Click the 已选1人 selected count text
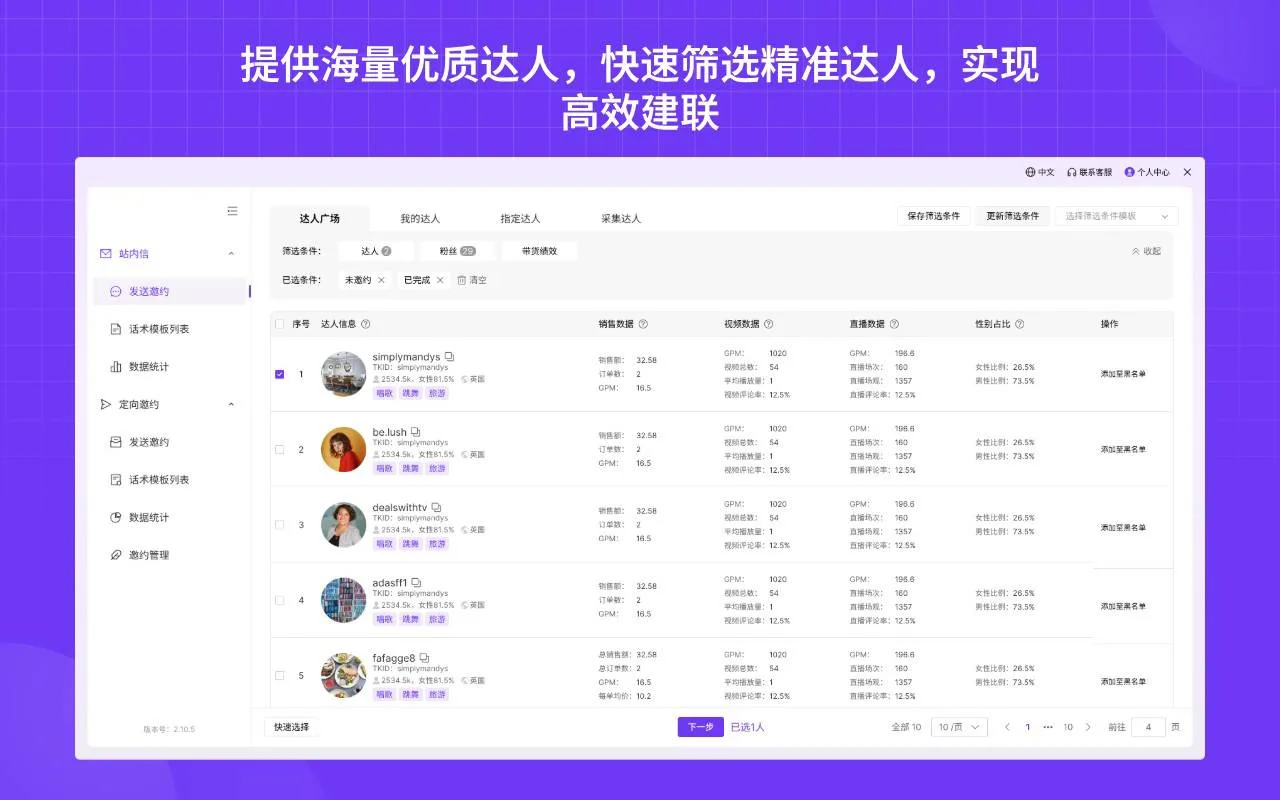This screenshot has width=1280, height=800. (747, 727)
